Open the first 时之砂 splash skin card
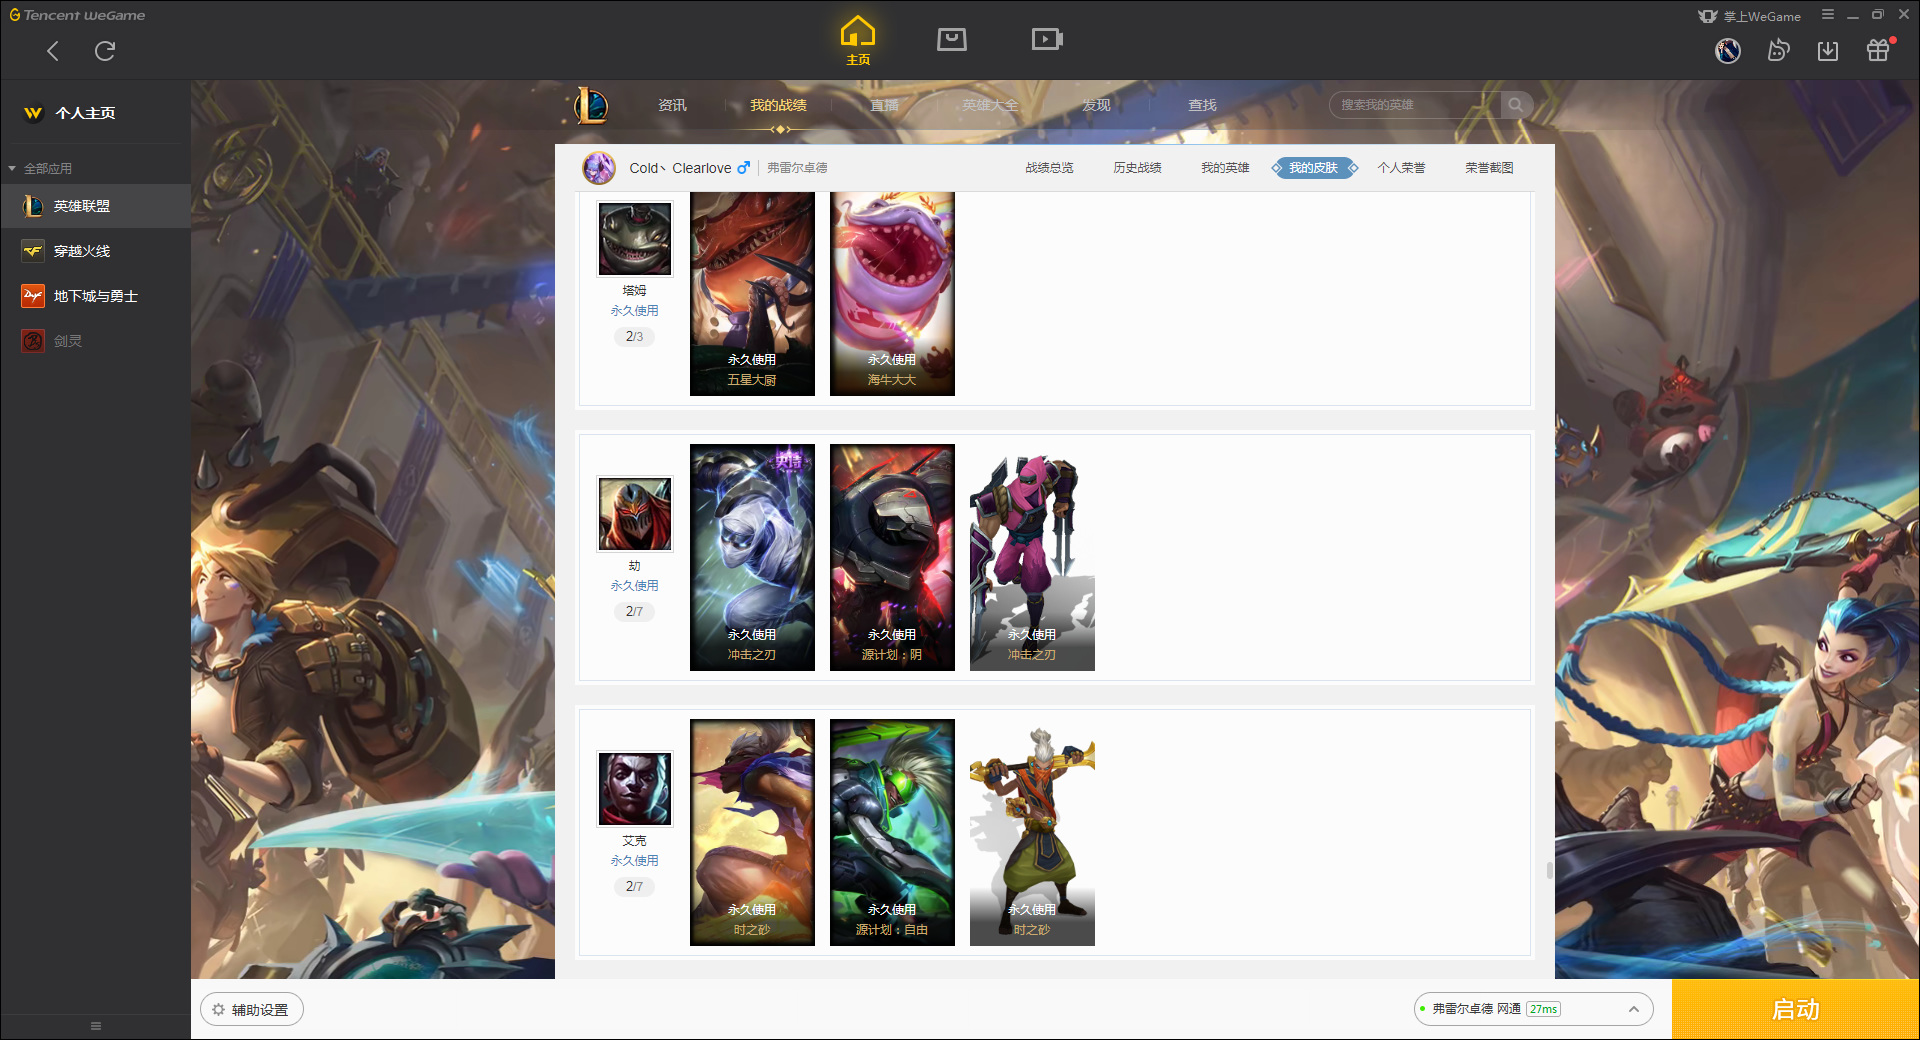This screenshot has height=1040, width=1920. click(752, 832)
